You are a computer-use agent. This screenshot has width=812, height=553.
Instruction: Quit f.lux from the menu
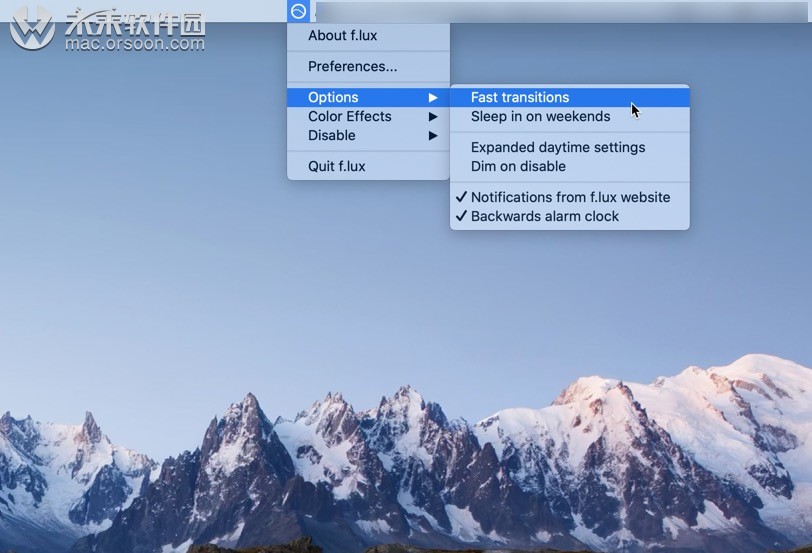pos(368,166)
